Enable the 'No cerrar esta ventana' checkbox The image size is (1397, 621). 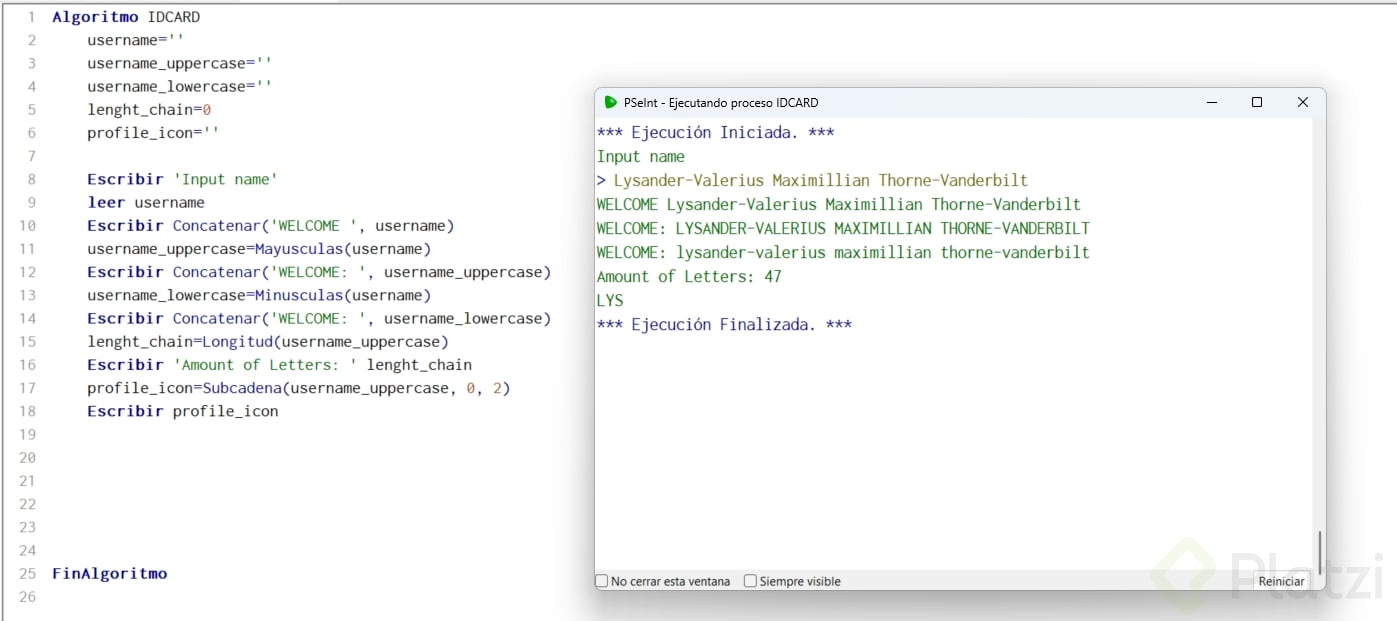coord(602,581)
